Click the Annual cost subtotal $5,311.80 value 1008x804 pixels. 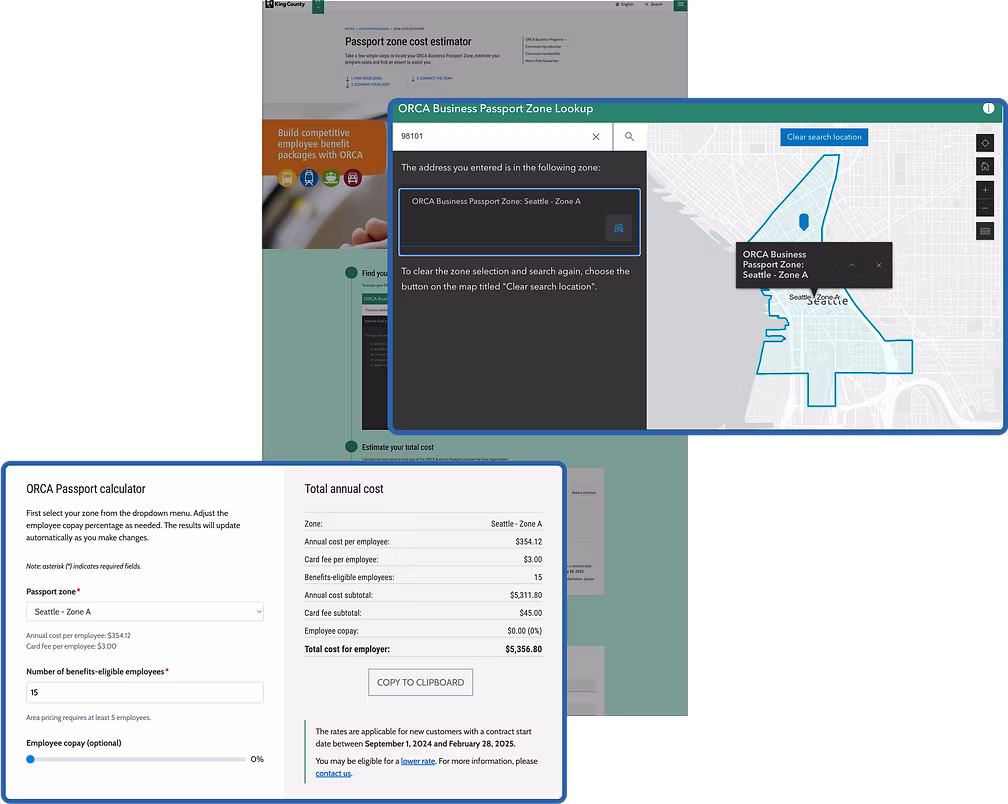coord(526,595)
